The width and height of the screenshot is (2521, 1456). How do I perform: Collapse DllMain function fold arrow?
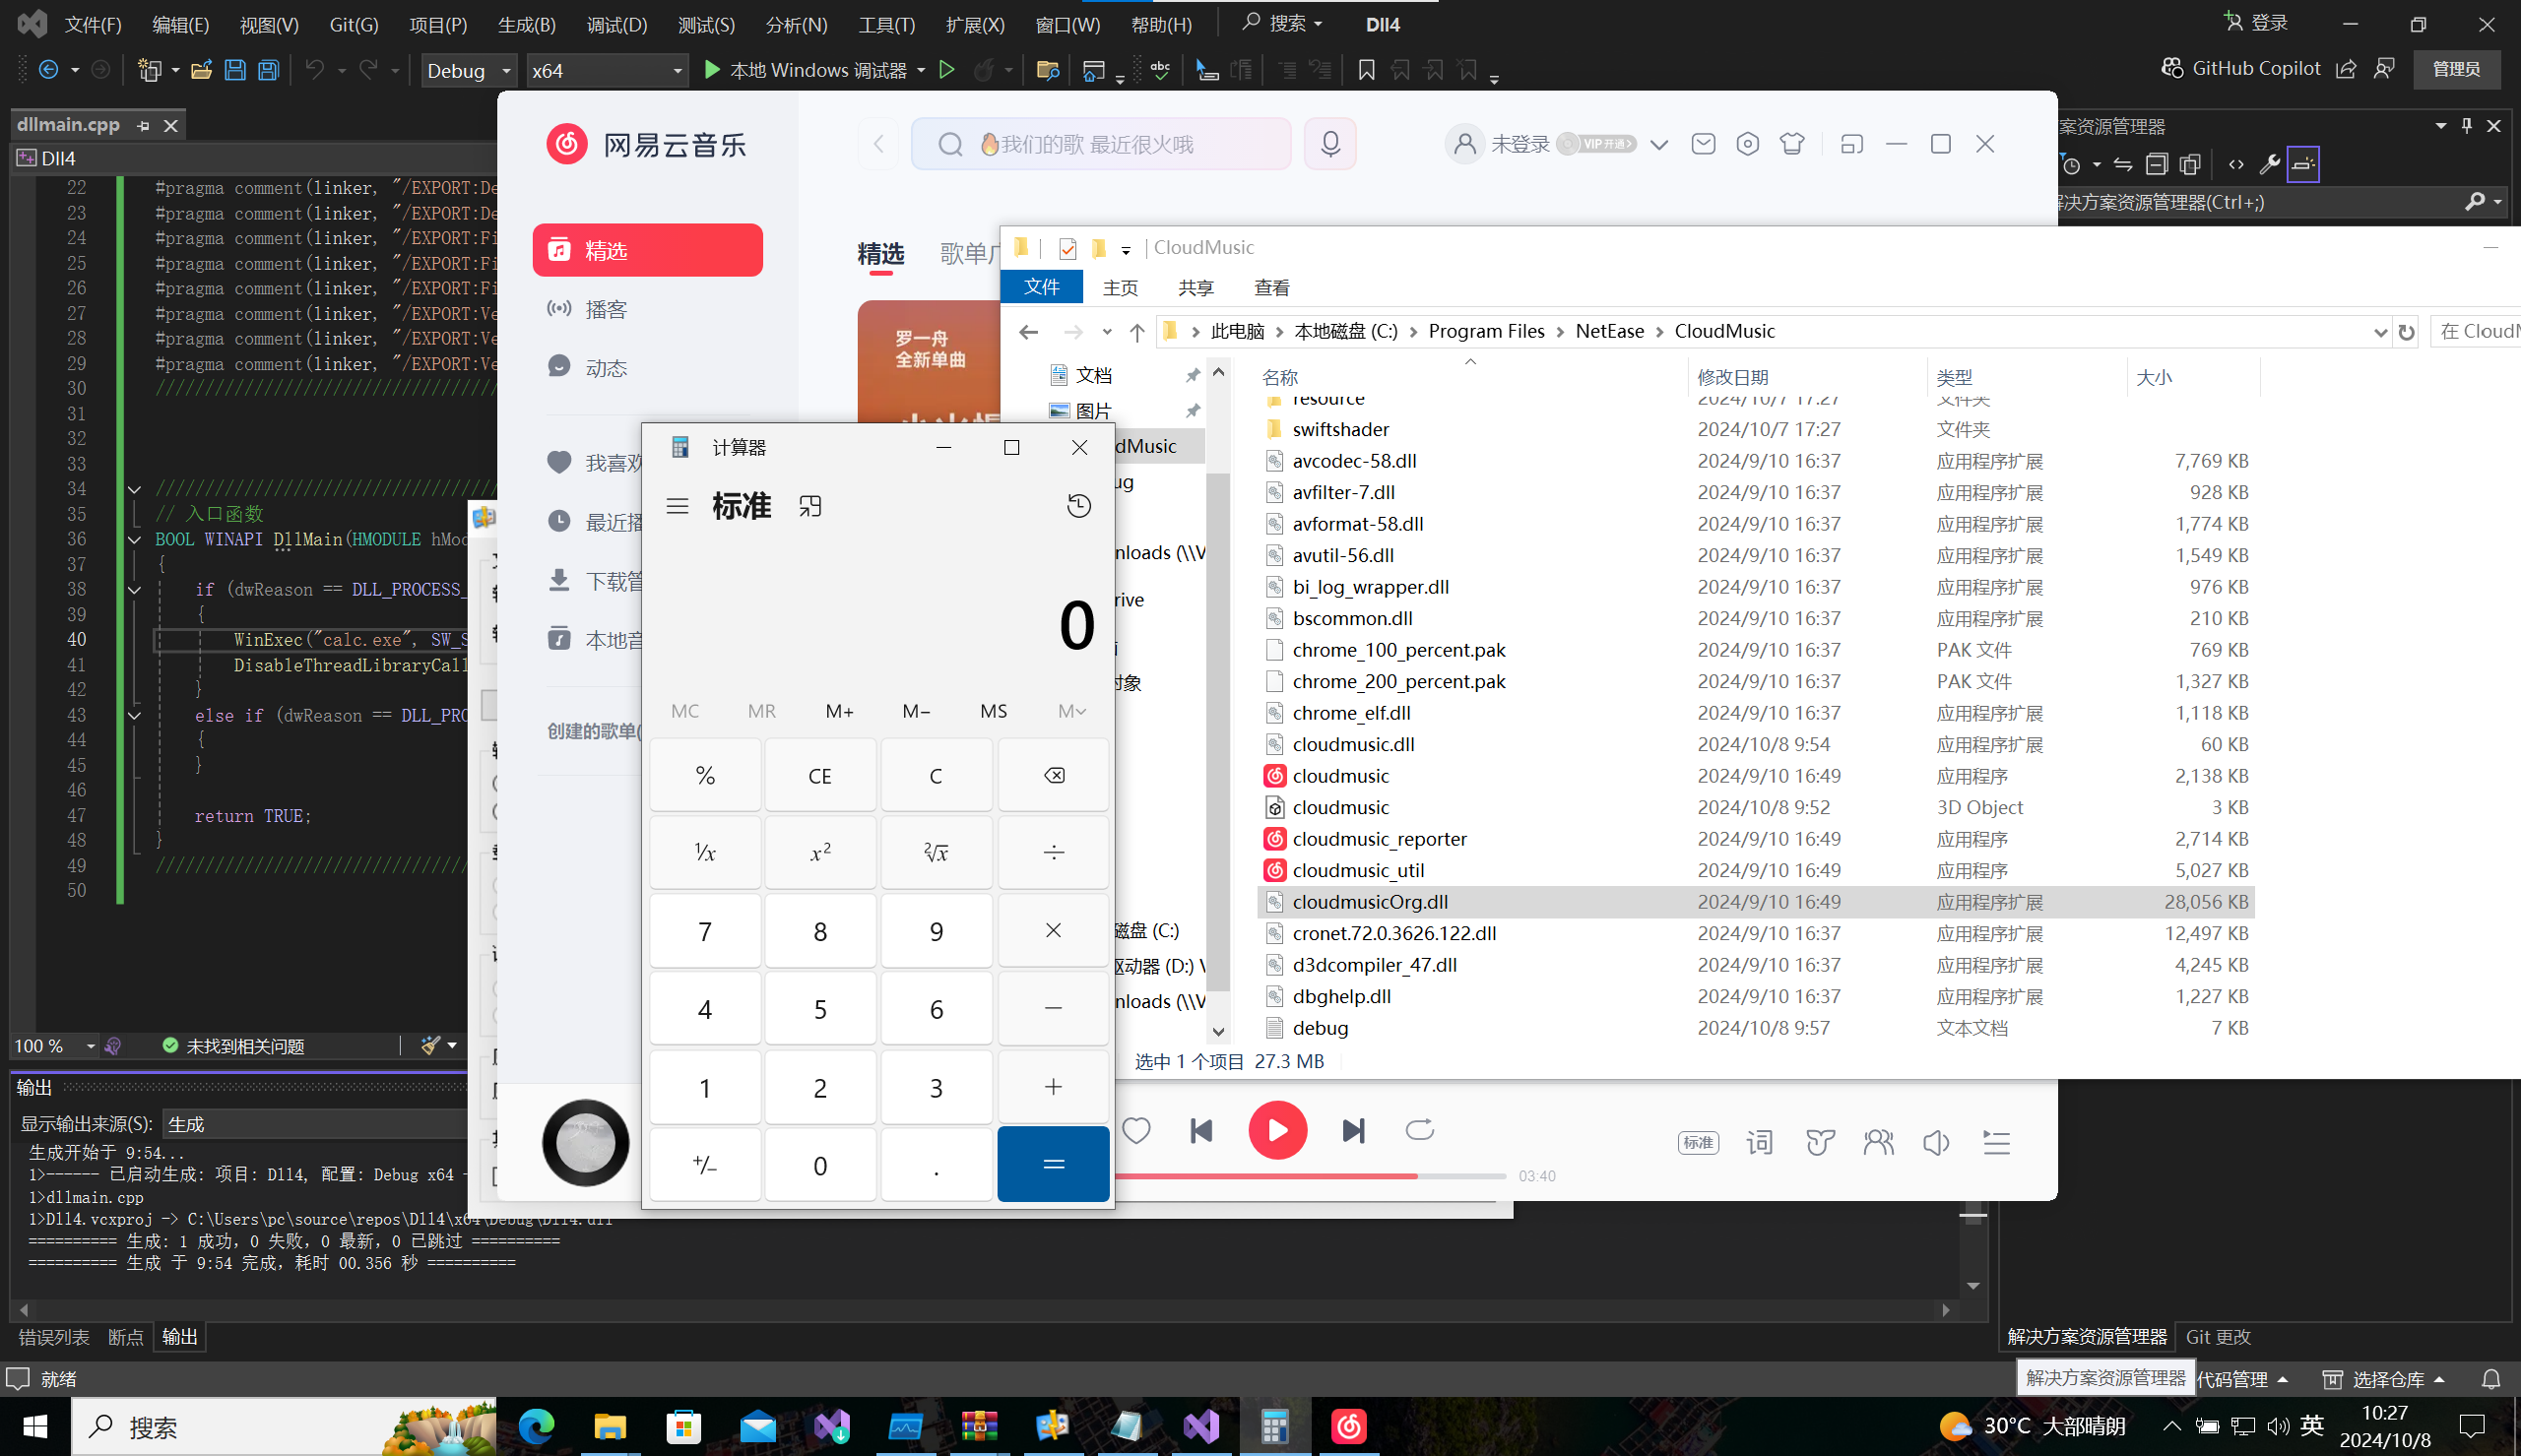(134, 540)
